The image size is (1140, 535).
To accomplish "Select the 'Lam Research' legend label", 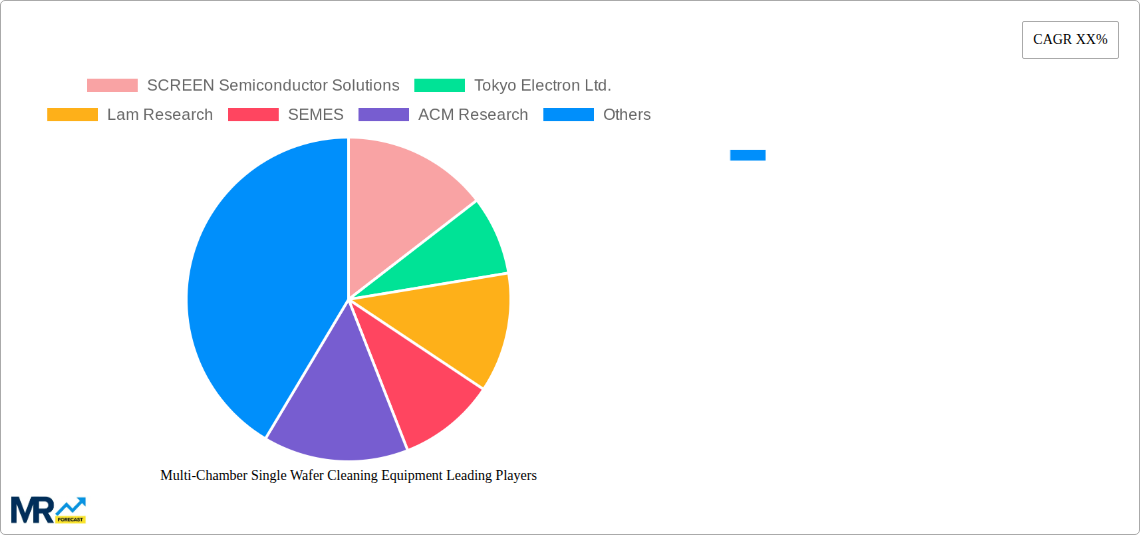I will [x=160, y=115].
